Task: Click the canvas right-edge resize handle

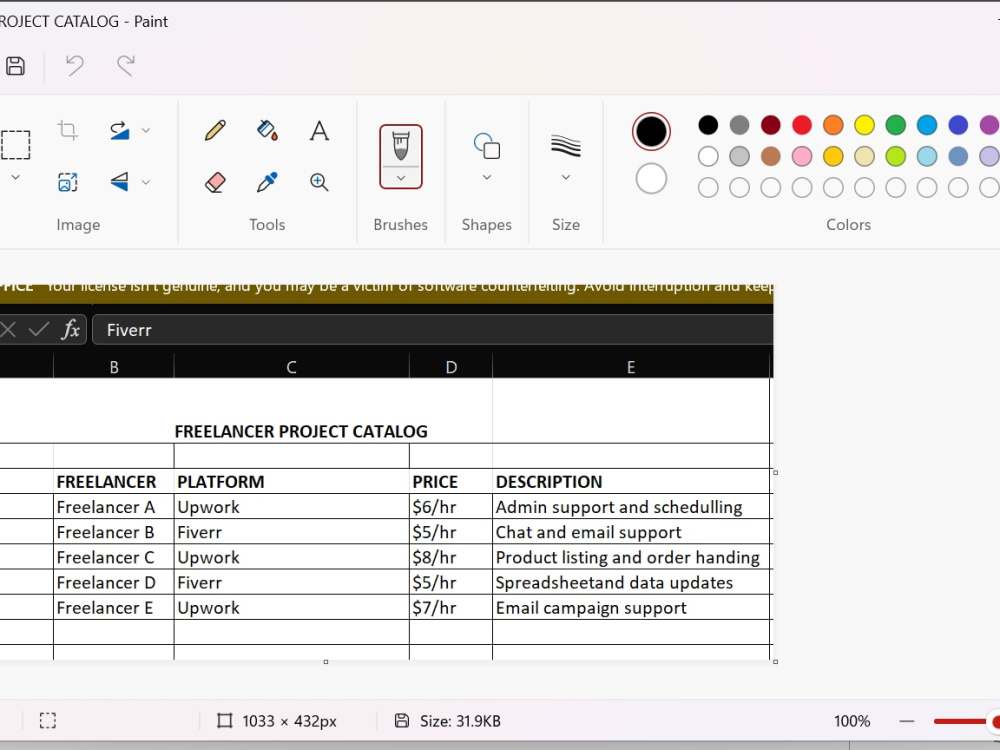Action: [776, 473]
